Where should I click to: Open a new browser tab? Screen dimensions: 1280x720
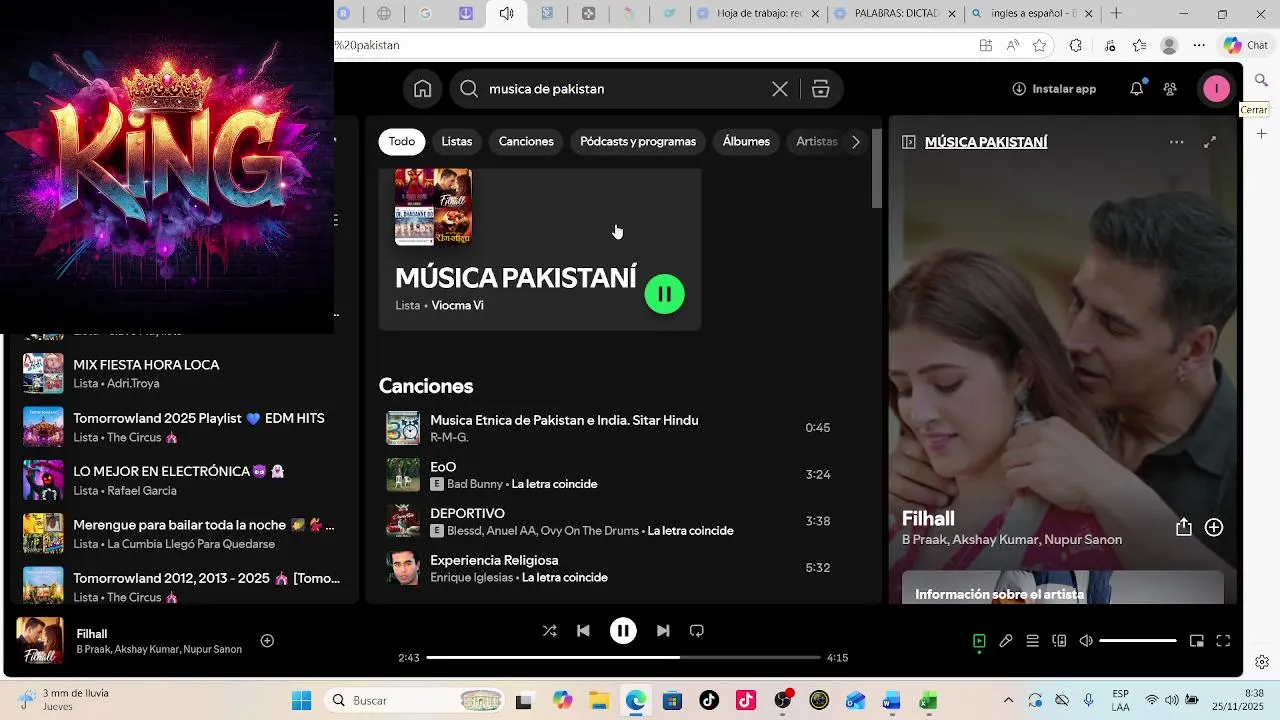coord(1116,14)
